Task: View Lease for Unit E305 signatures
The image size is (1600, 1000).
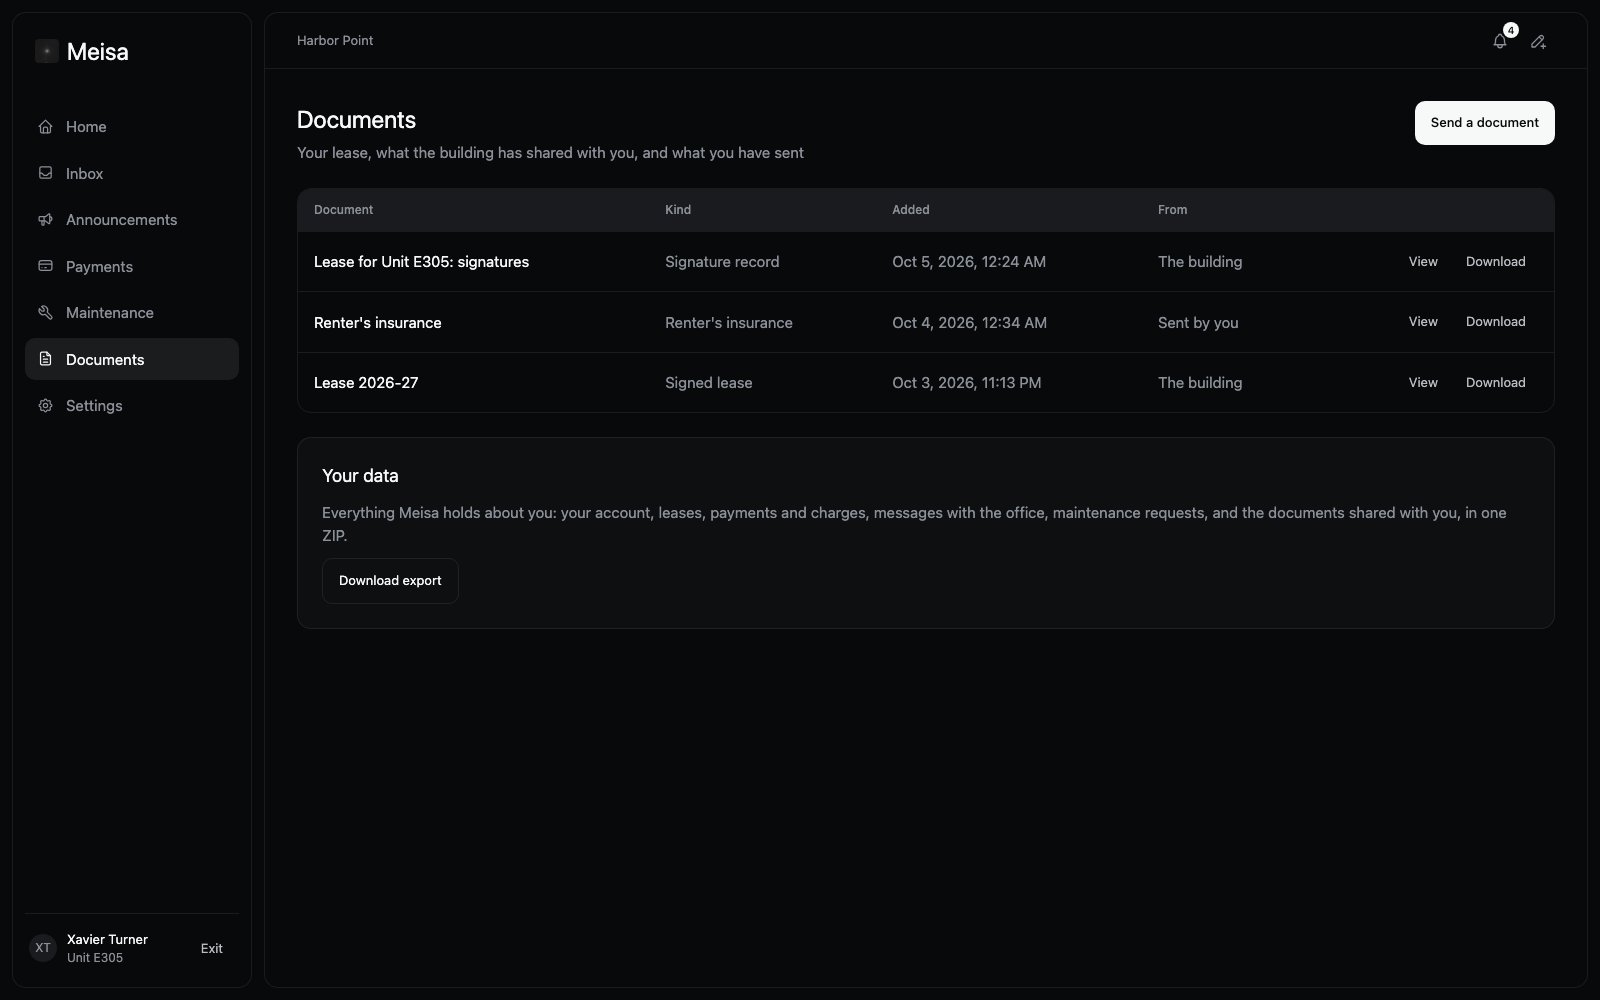Action: tap(1423, 261)
